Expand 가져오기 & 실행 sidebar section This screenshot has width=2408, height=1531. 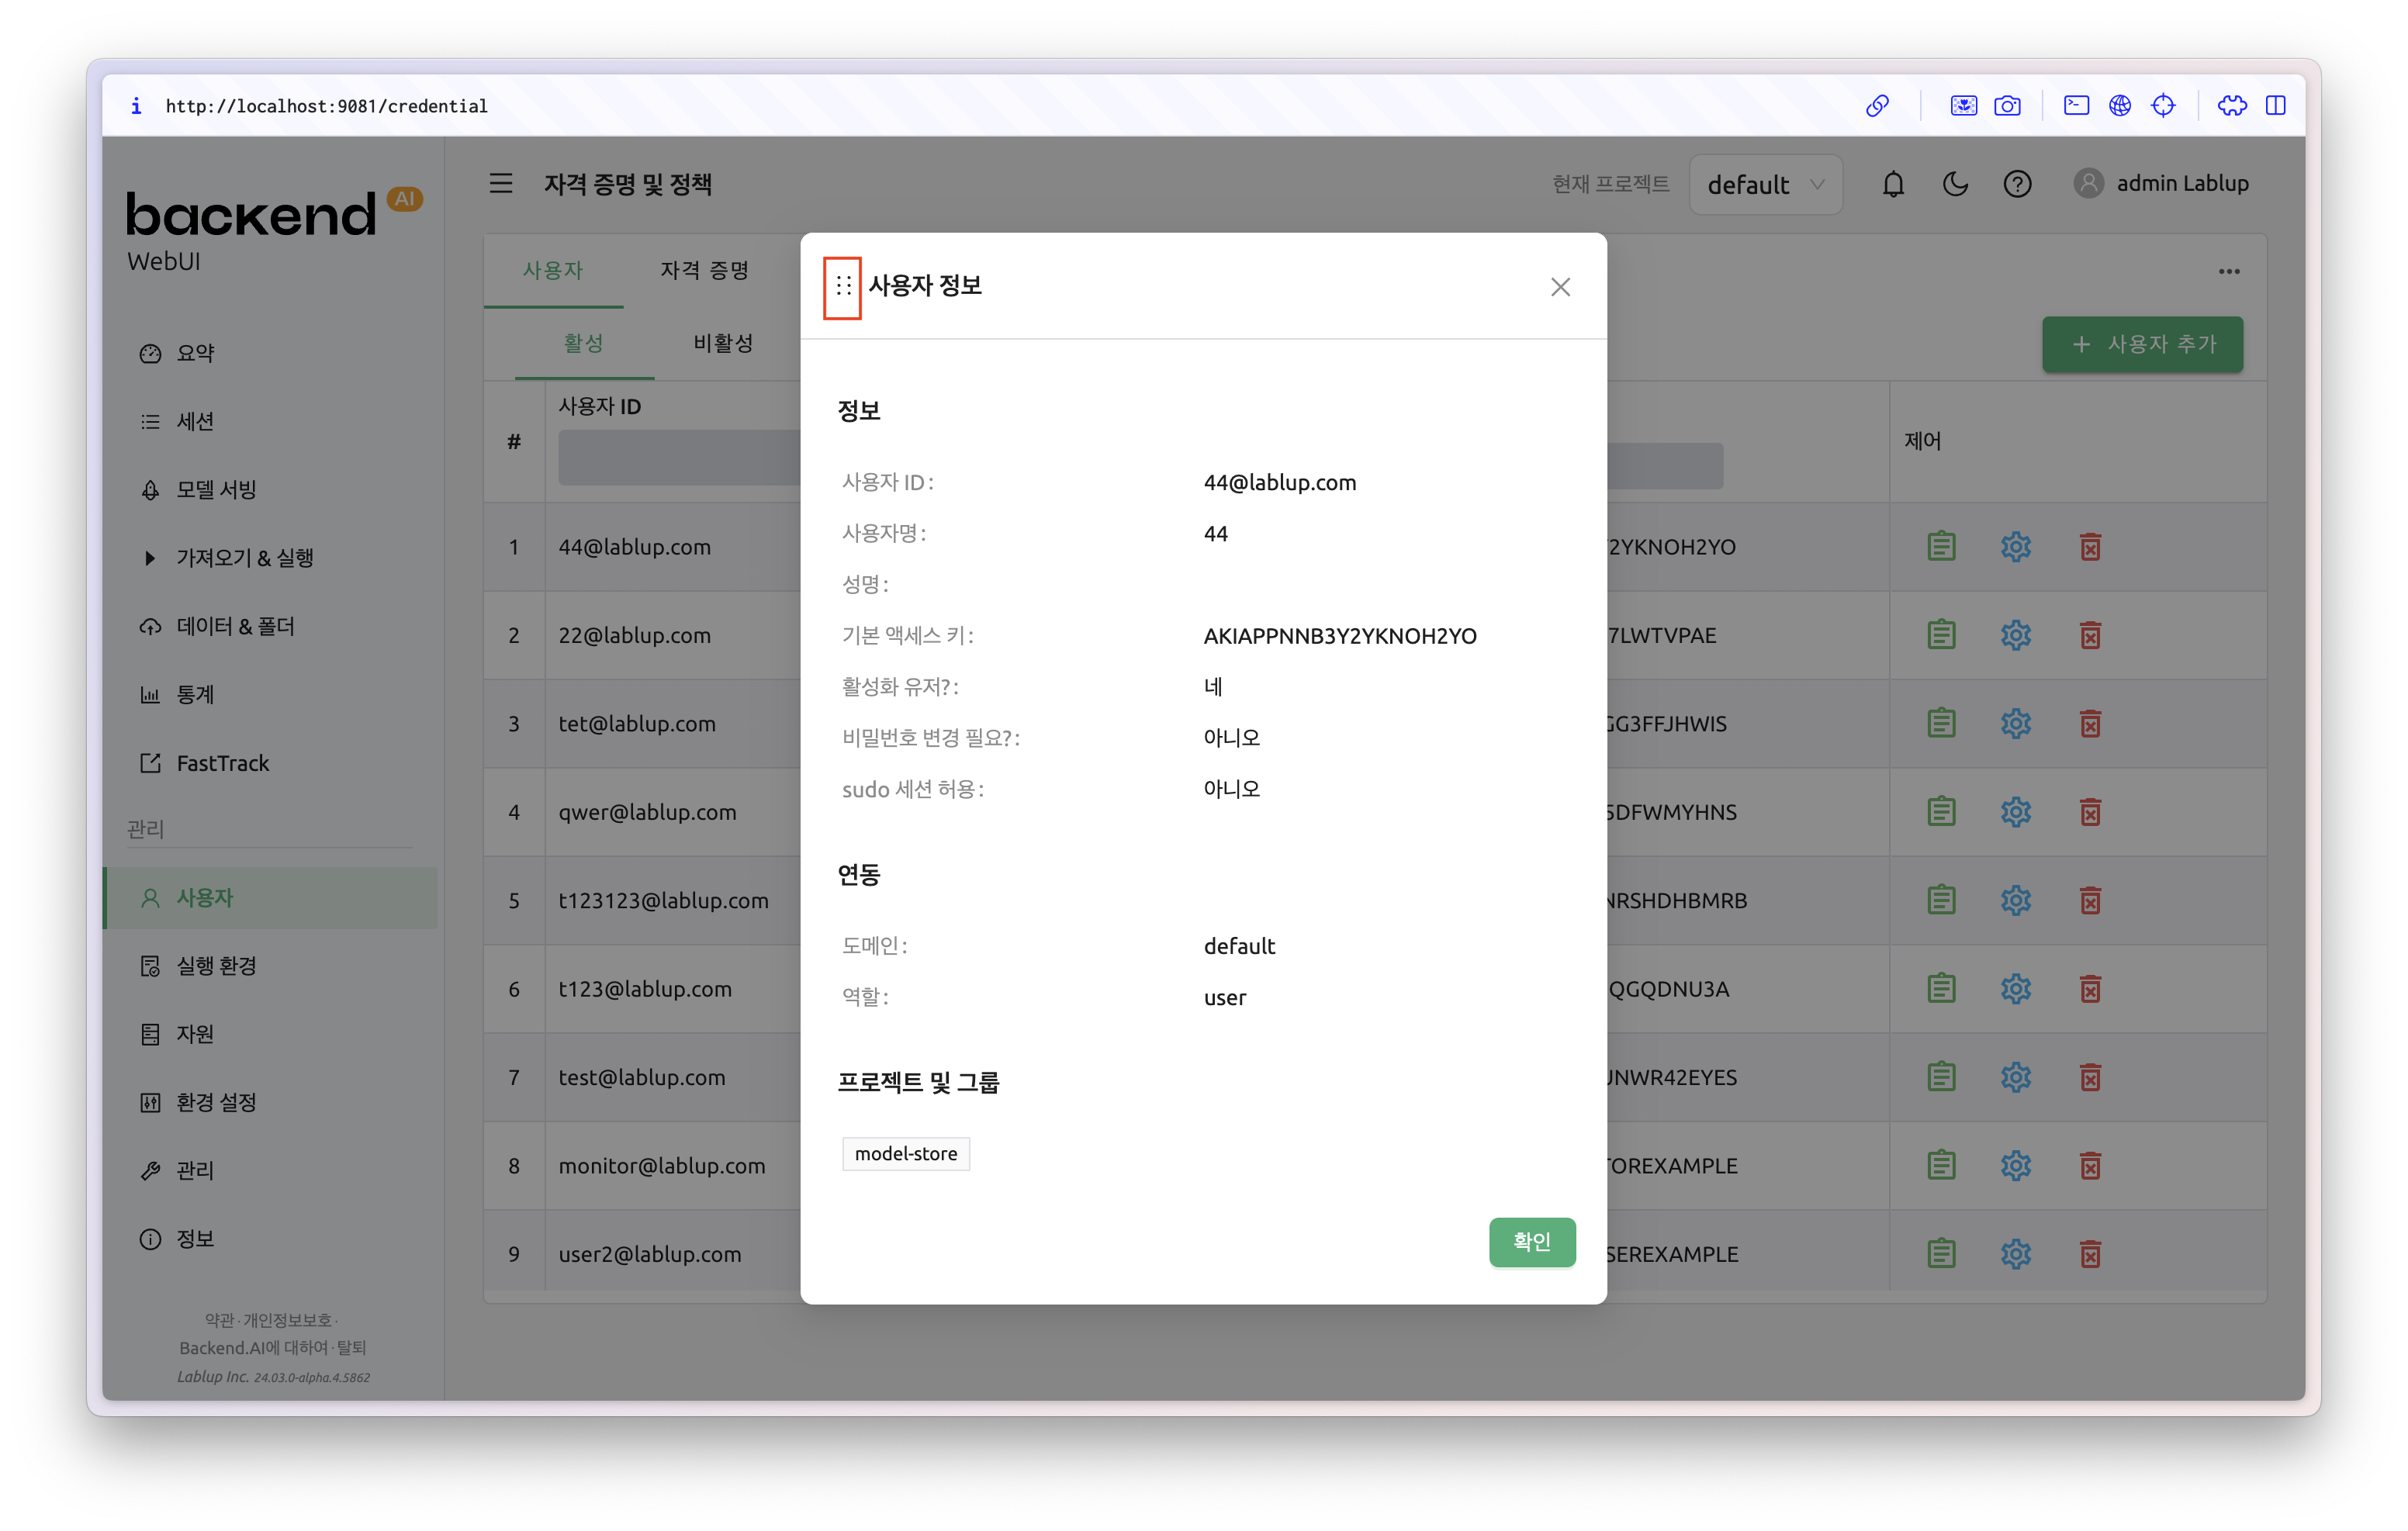click(x=244, y=558)
